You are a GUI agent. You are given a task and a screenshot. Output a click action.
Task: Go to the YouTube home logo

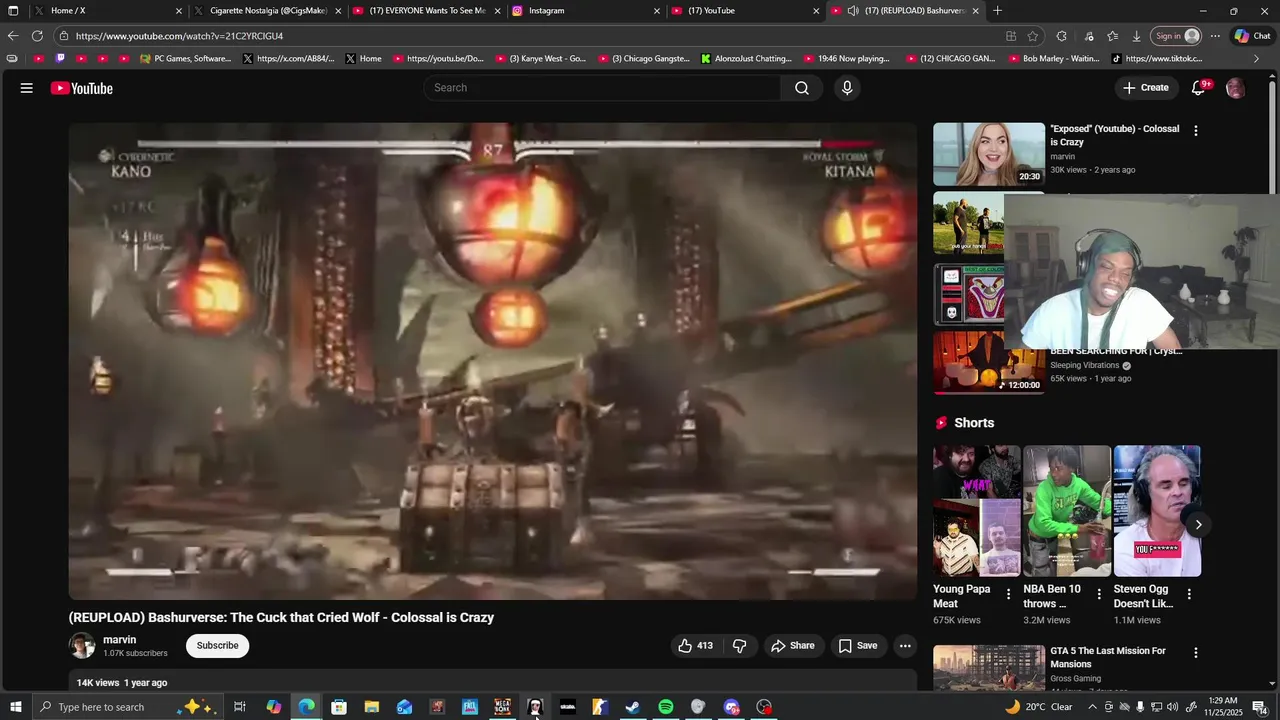(x=82, y=88)
